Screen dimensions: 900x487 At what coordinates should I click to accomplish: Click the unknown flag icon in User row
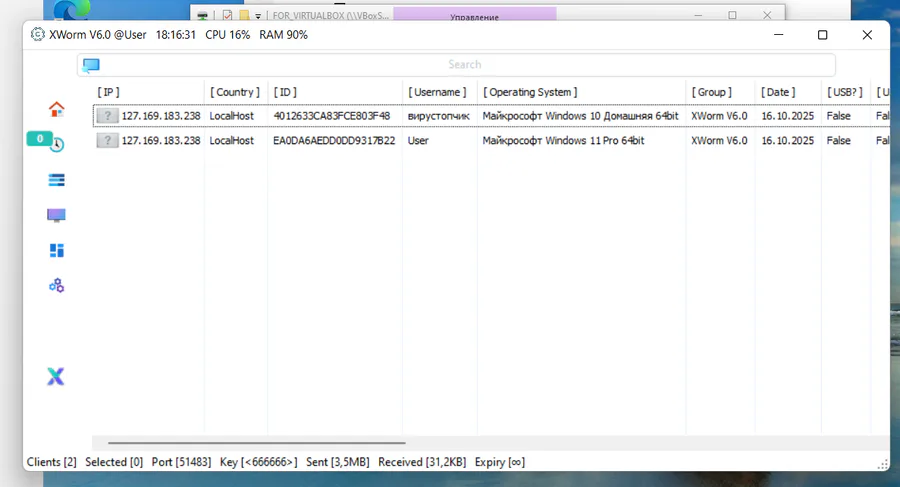click(x=107, y=141)
